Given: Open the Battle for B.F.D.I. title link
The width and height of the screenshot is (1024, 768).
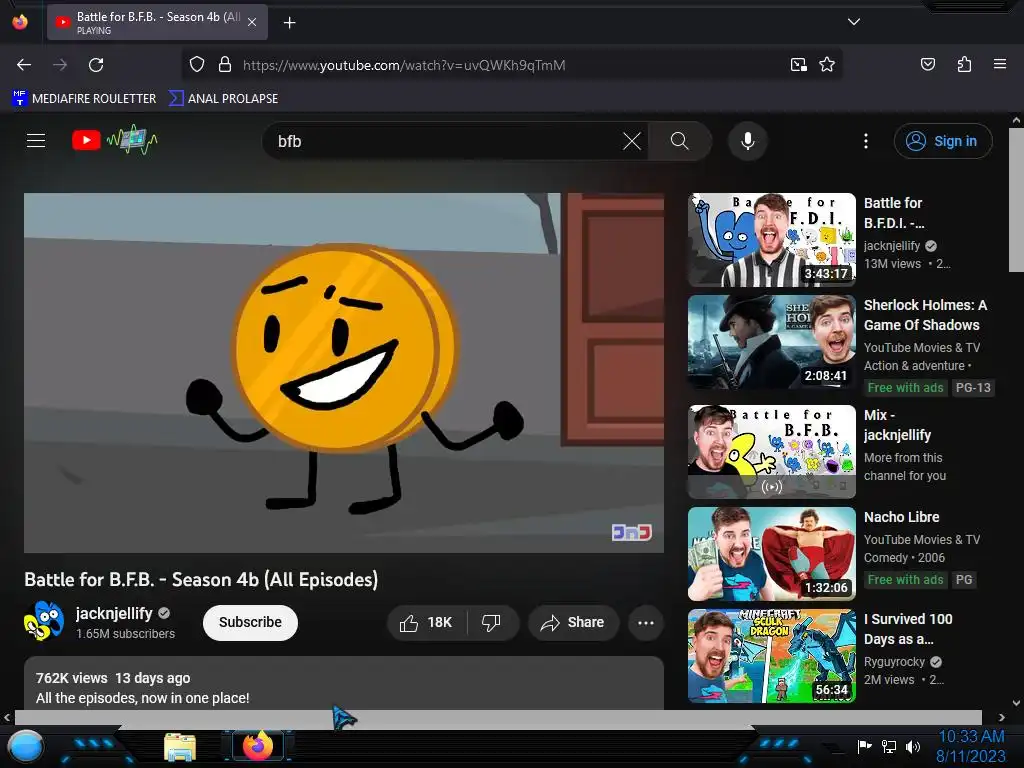Looking at the screenshot, I should pyautogui.click(x=894, y=213).
